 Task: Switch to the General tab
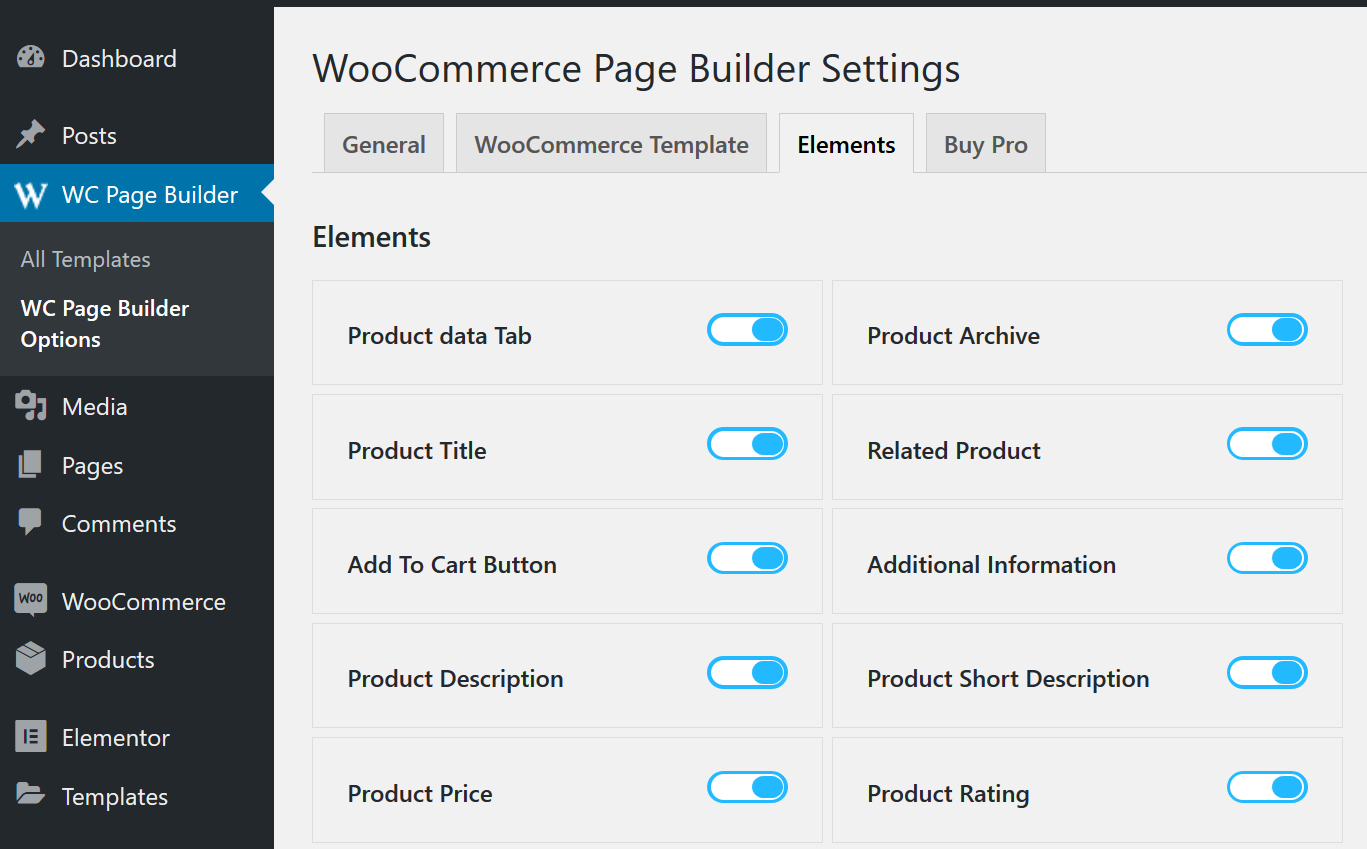(x=384, y=144)
